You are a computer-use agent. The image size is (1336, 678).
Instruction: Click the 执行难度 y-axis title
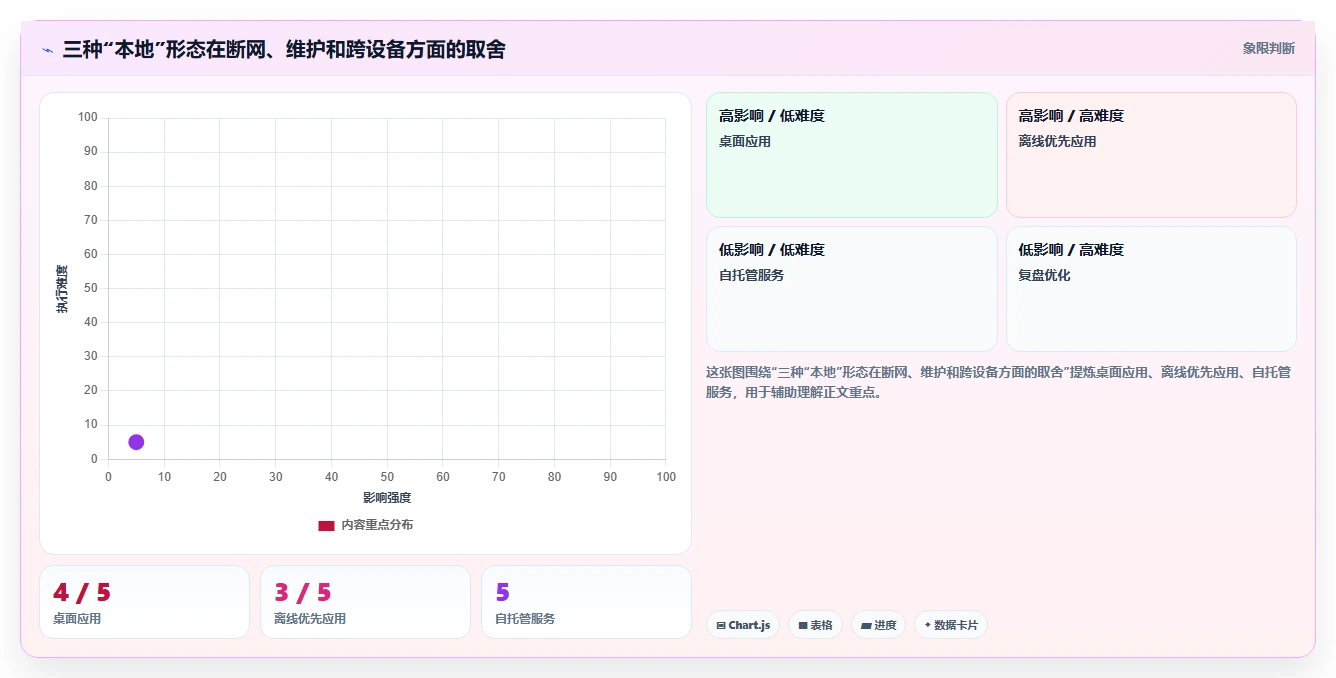coord(62,289)
